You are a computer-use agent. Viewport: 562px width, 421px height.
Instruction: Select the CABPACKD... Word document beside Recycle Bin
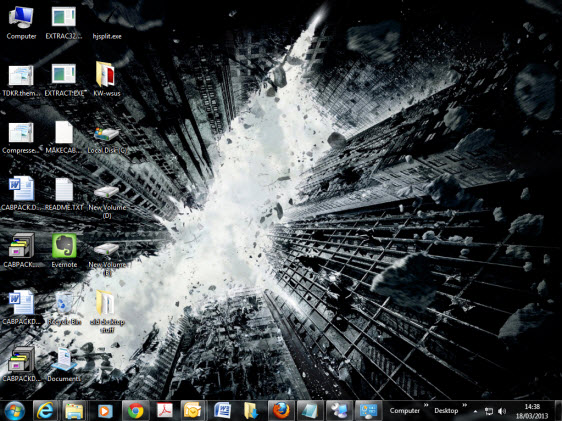pos(22,303)
